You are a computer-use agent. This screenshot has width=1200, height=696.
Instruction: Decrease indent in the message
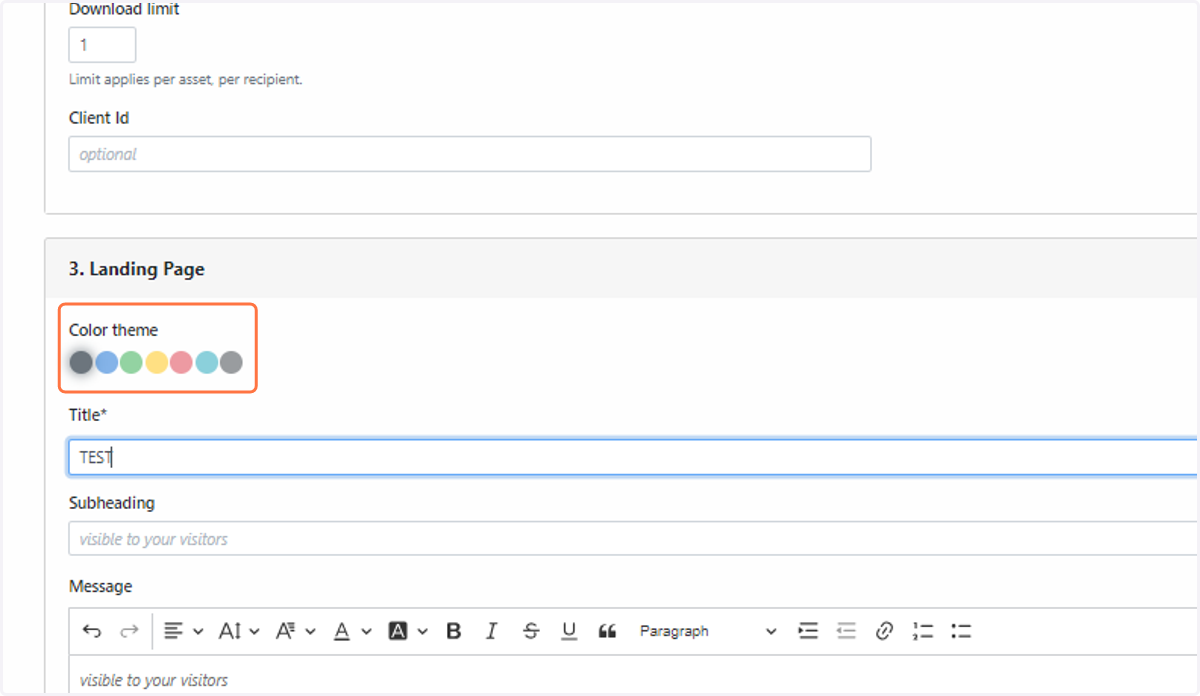tap(846, 631)
